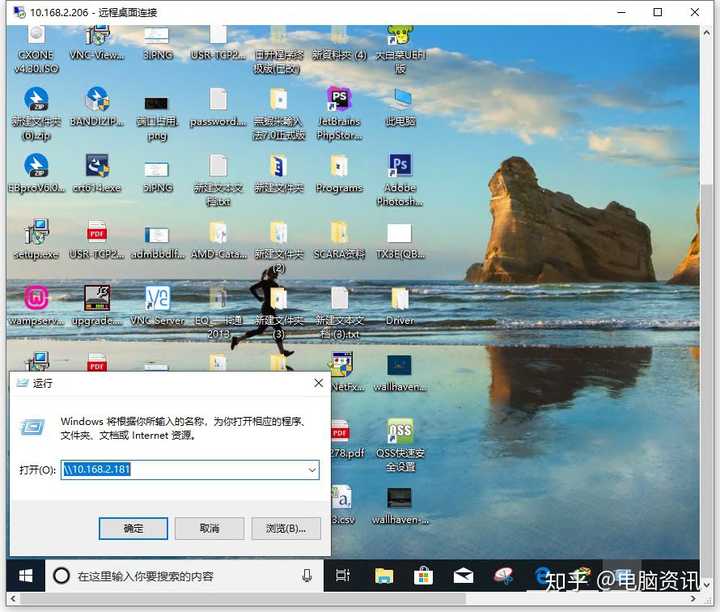Open the 新建文件夹 (0).zip archive icon
Screen dimensions: 720x612
pos(36,113)
